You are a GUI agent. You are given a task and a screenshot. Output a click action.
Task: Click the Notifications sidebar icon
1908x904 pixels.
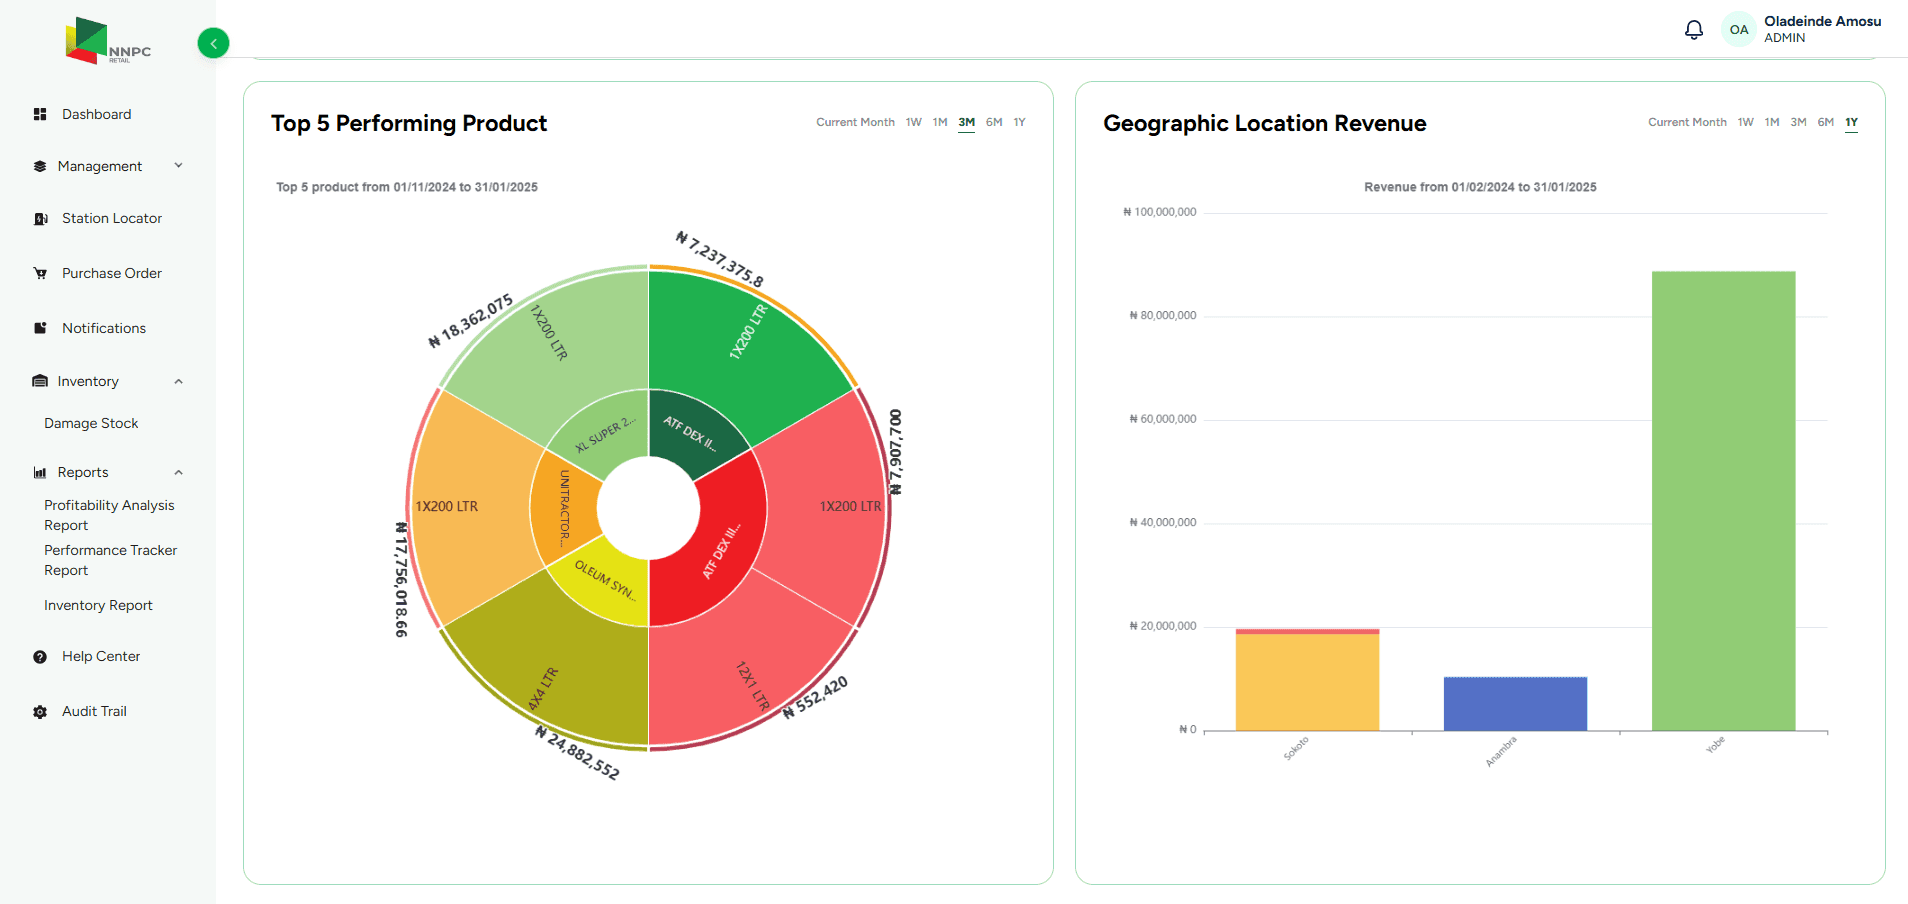pyautogui.click(x=40, y=328)
